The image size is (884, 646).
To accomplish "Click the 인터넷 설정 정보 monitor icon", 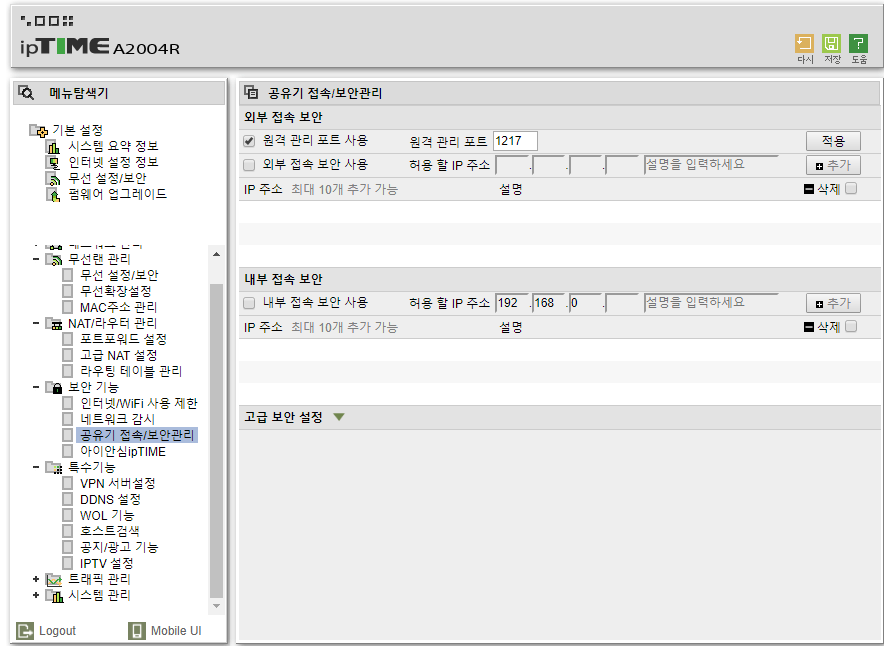I will [53, 162].
